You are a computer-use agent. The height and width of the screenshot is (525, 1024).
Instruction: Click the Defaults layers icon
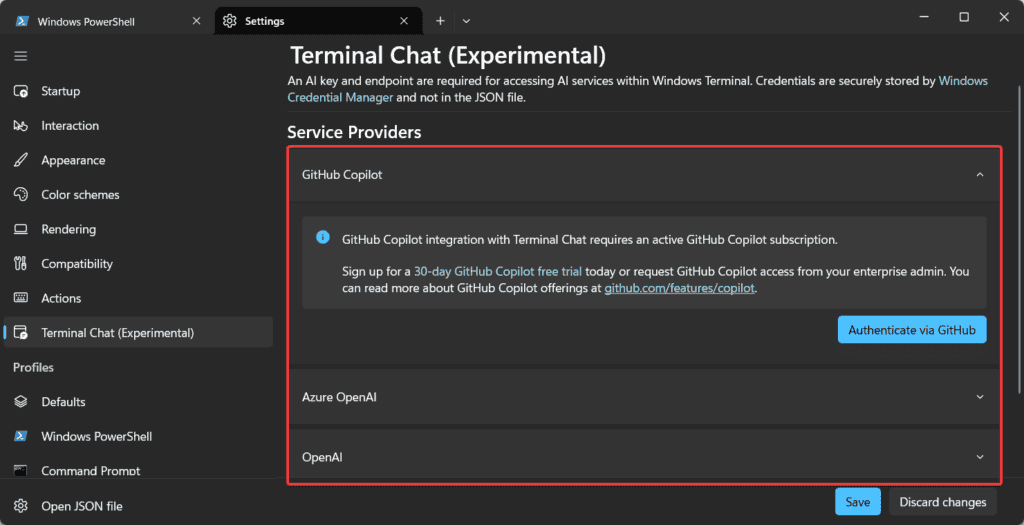[21, 402]
